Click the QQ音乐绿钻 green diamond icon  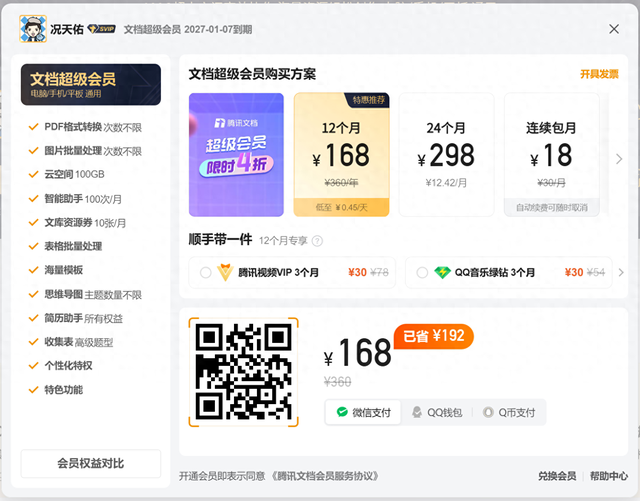pos(442,272)
